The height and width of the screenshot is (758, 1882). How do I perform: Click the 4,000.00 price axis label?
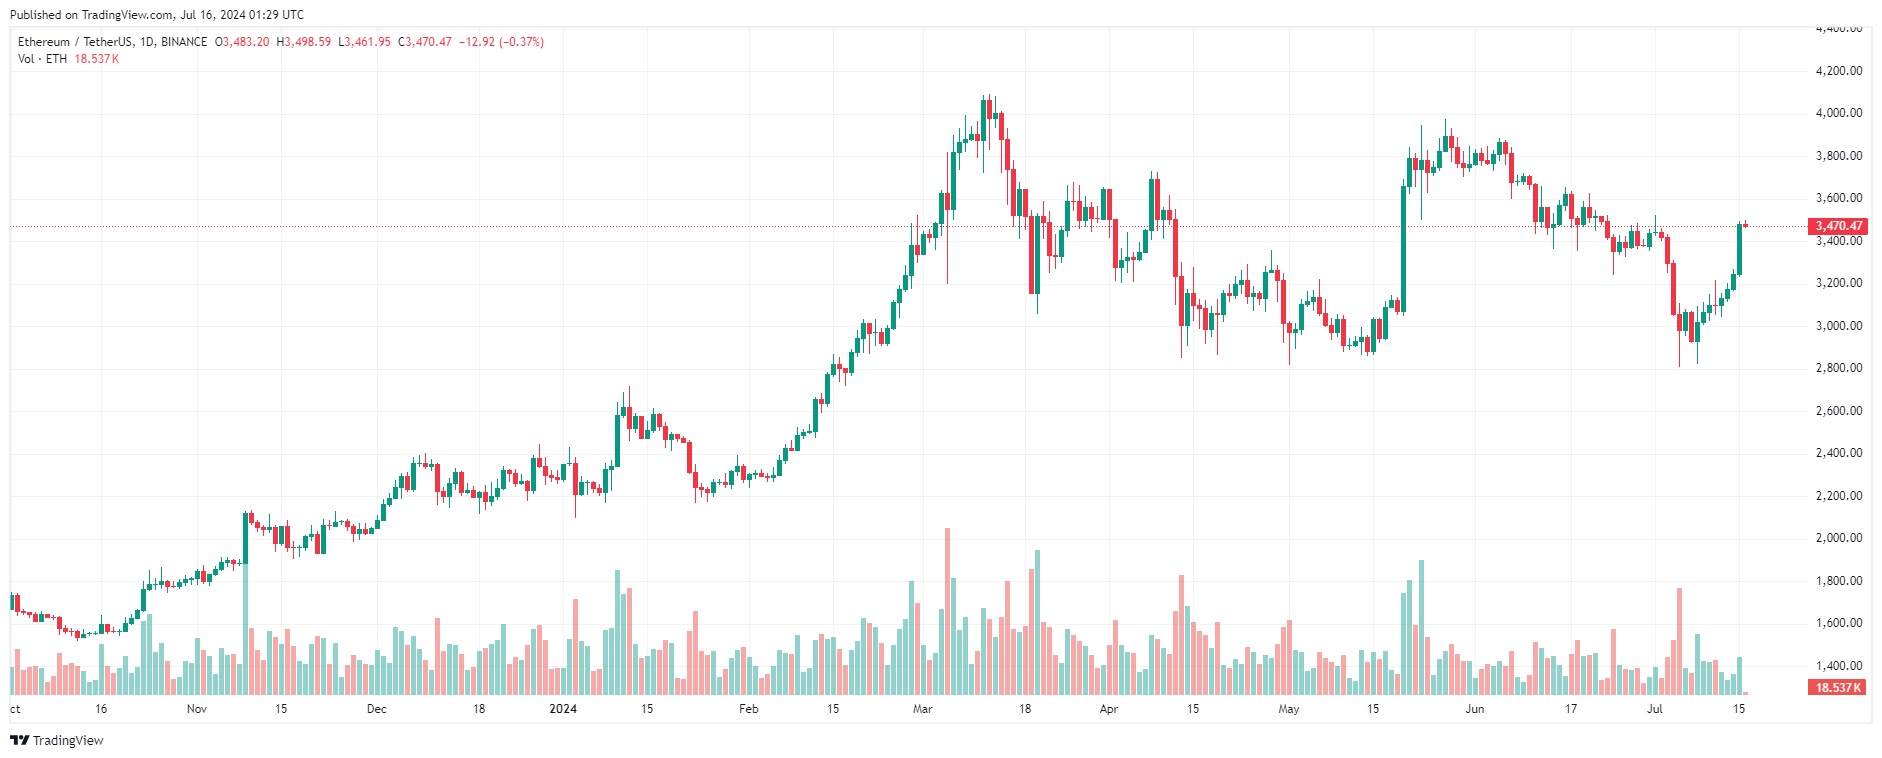coord(1839,113)
